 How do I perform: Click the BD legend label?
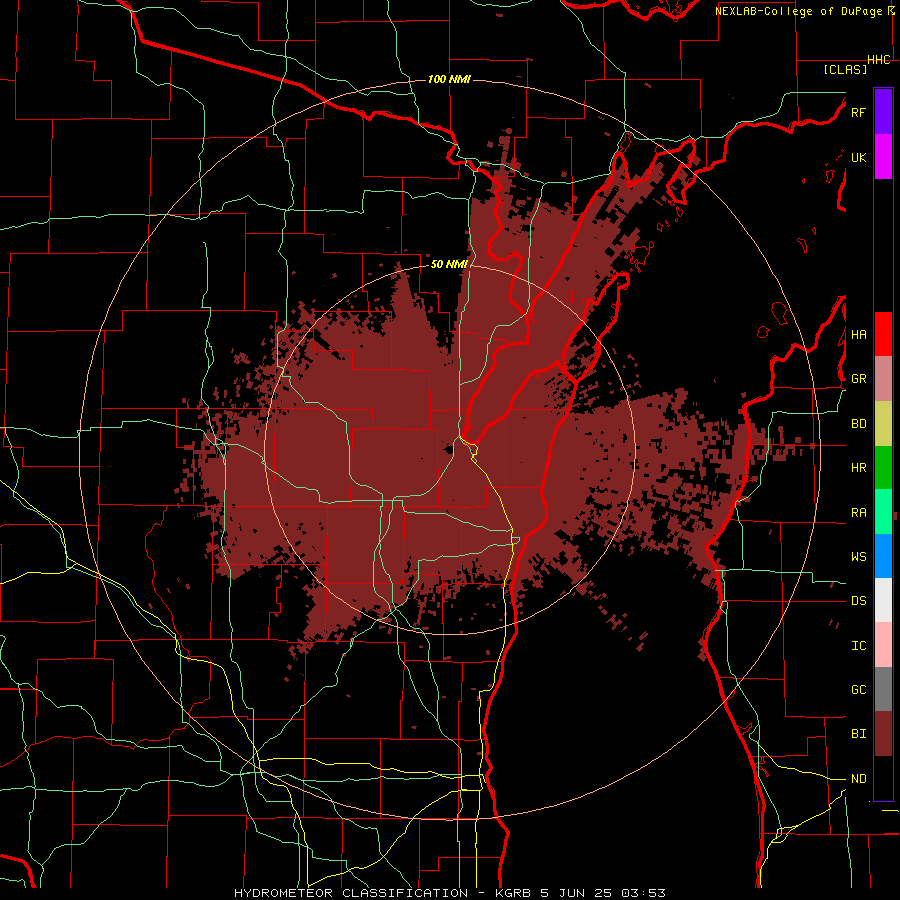(x=858, y=424)
